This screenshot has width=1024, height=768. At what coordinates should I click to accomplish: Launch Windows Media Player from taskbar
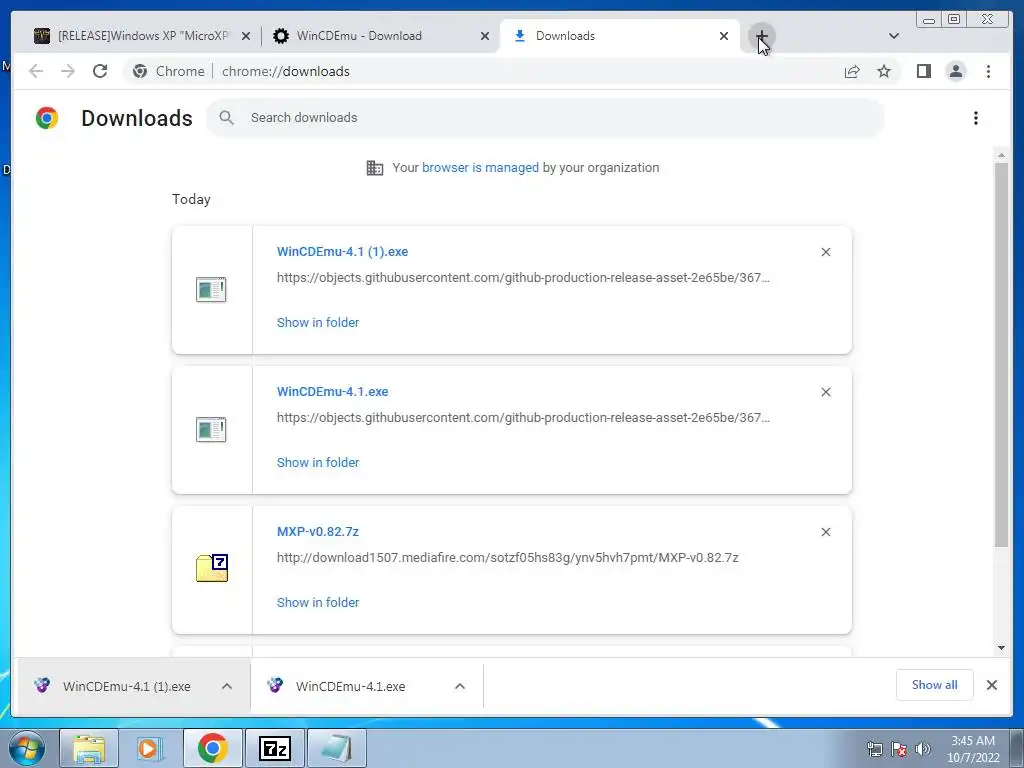click(150, 748)
